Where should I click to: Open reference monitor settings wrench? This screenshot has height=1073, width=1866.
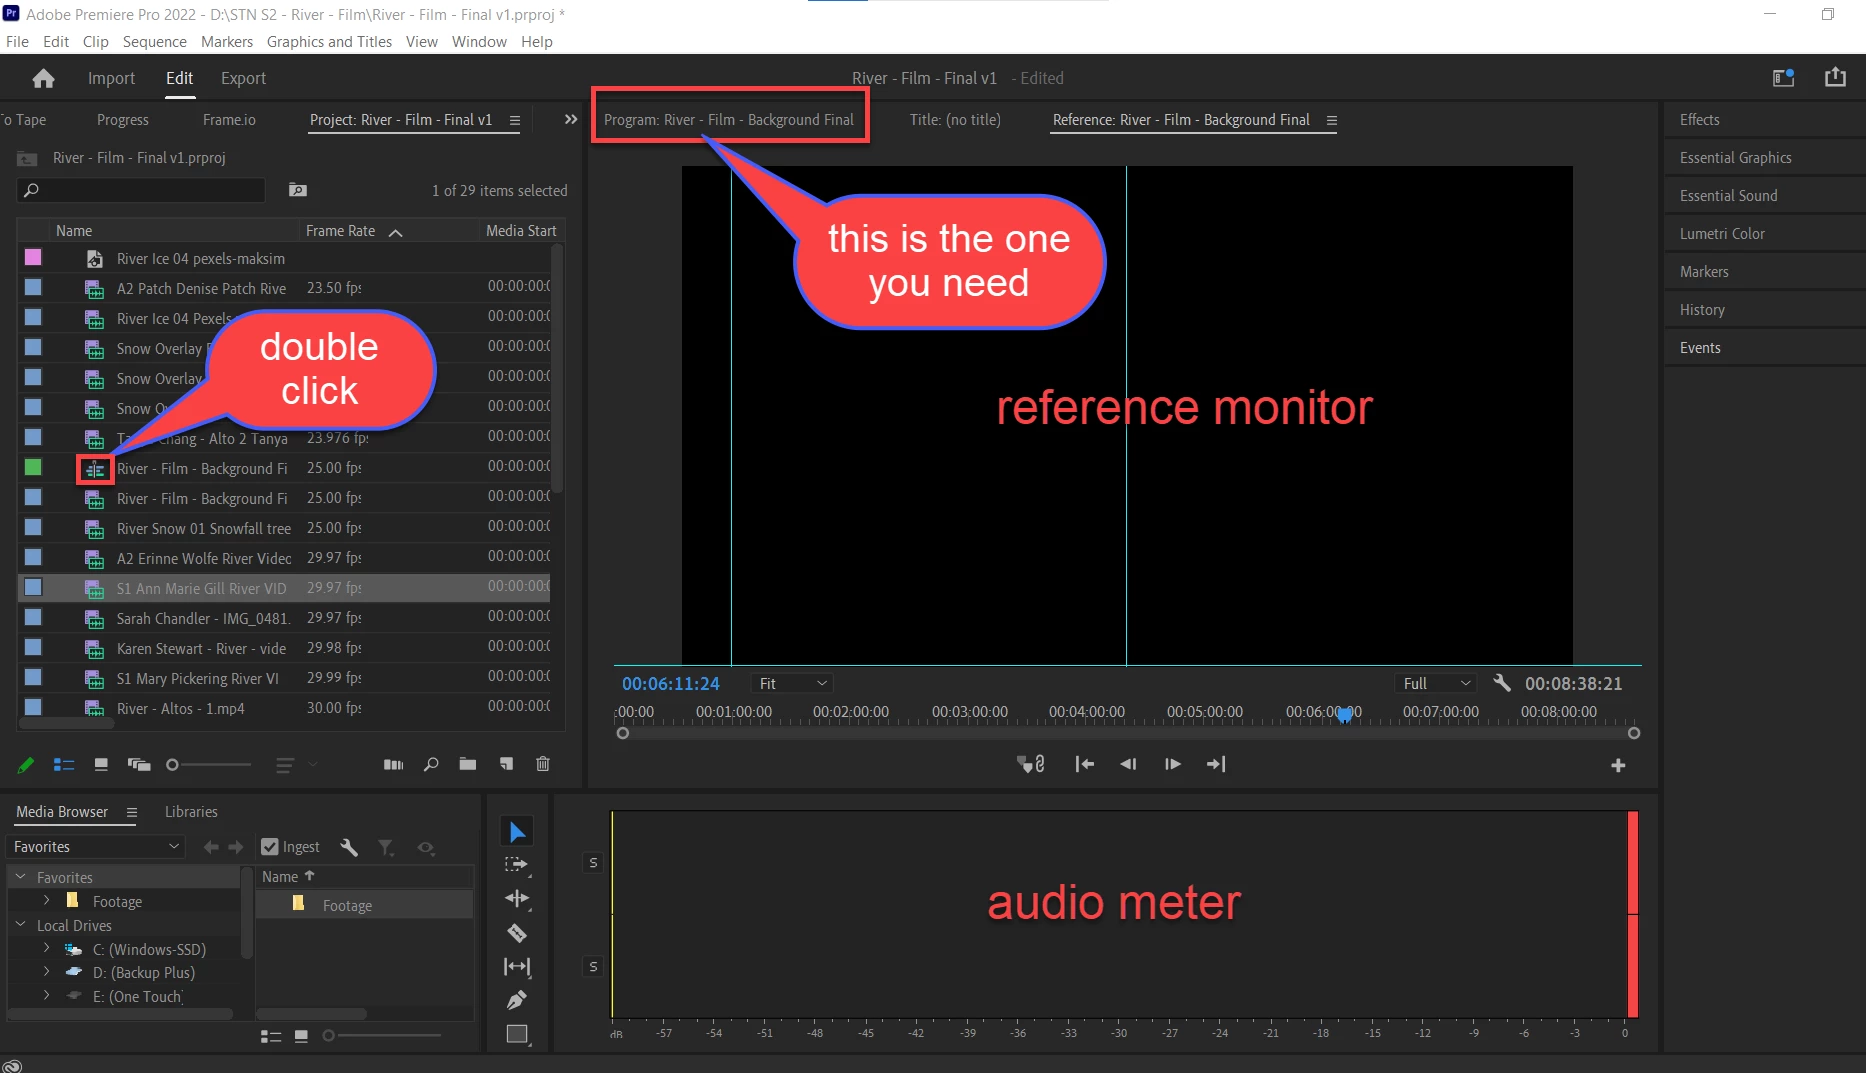[1501, 683]
